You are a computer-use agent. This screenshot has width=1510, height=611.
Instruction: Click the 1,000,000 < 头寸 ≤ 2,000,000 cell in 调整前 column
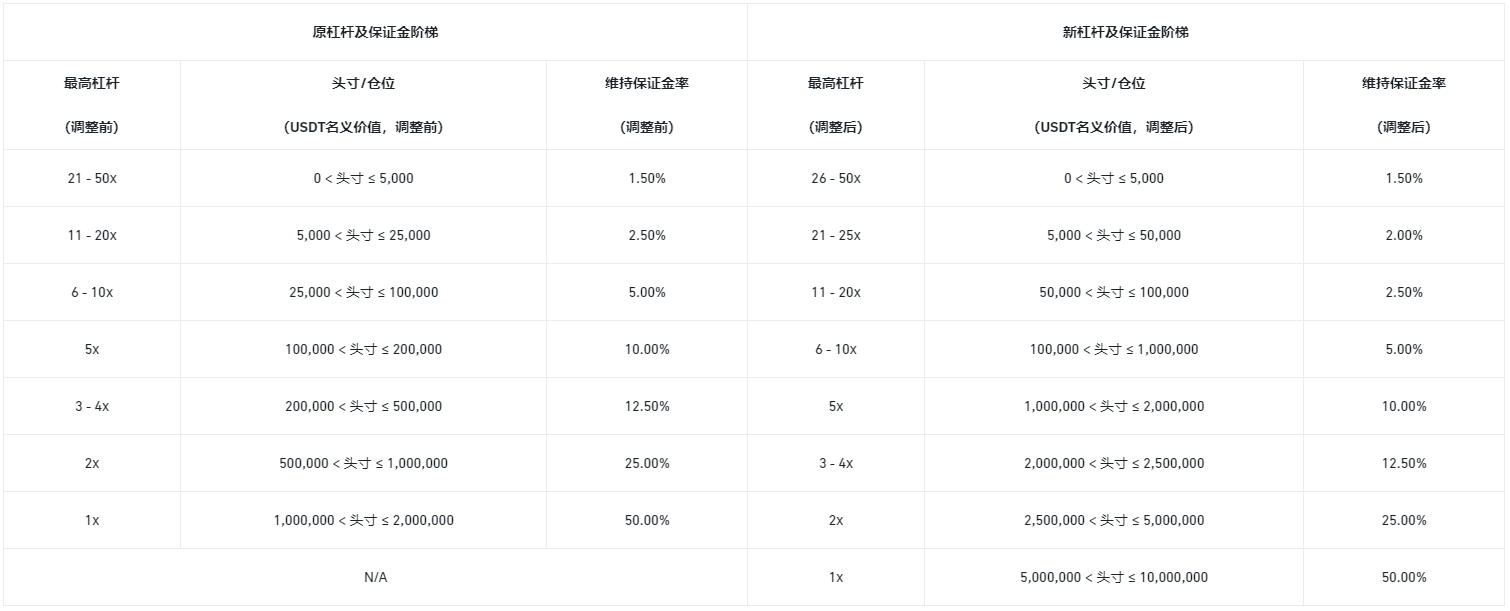[363, 520]
